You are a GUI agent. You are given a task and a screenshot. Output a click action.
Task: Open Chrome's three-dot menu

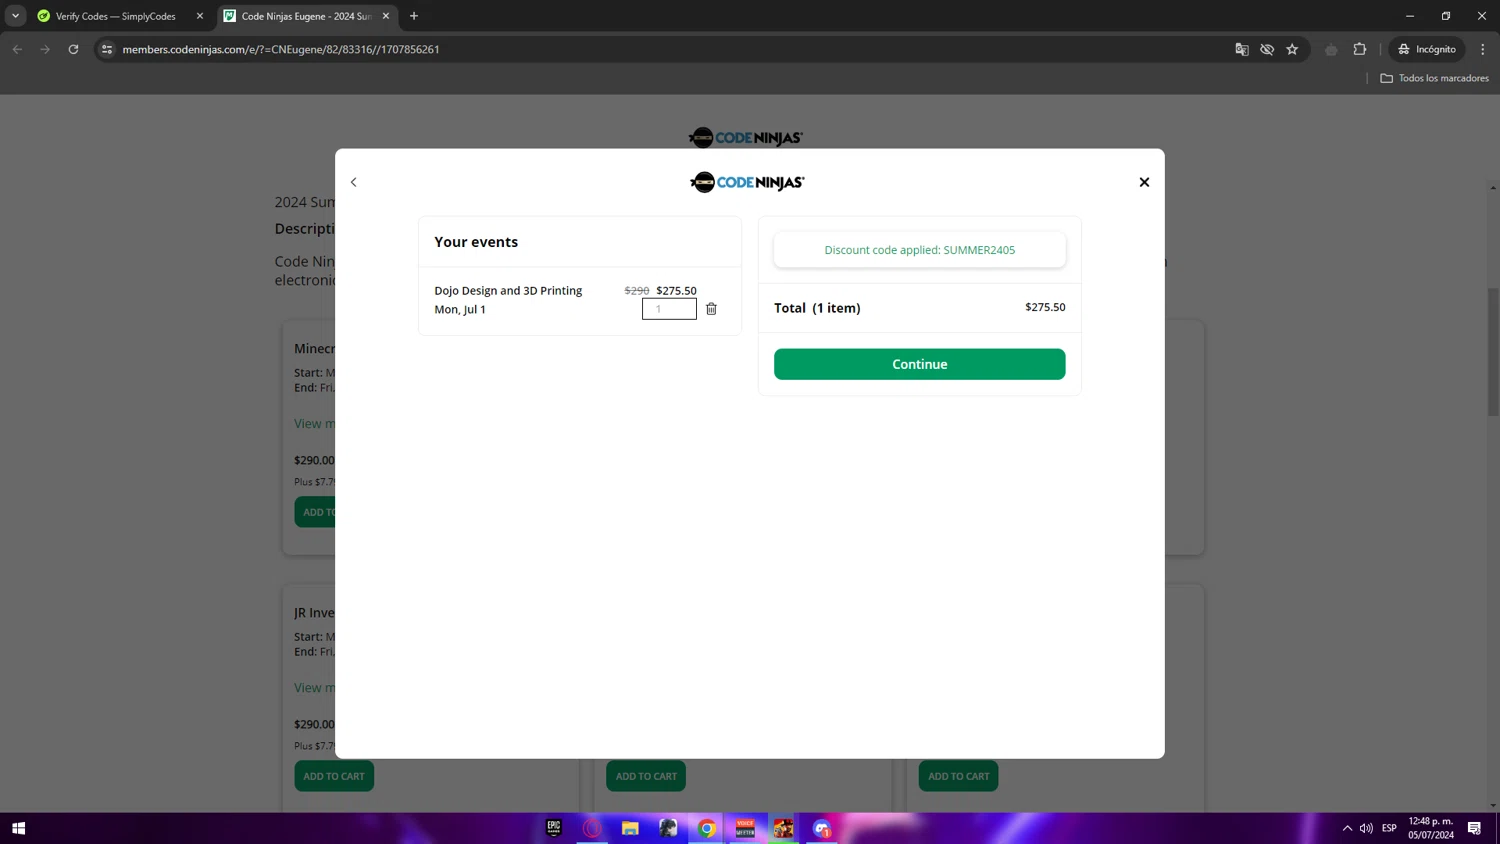pyautogui.click(x=1483, y=49)
